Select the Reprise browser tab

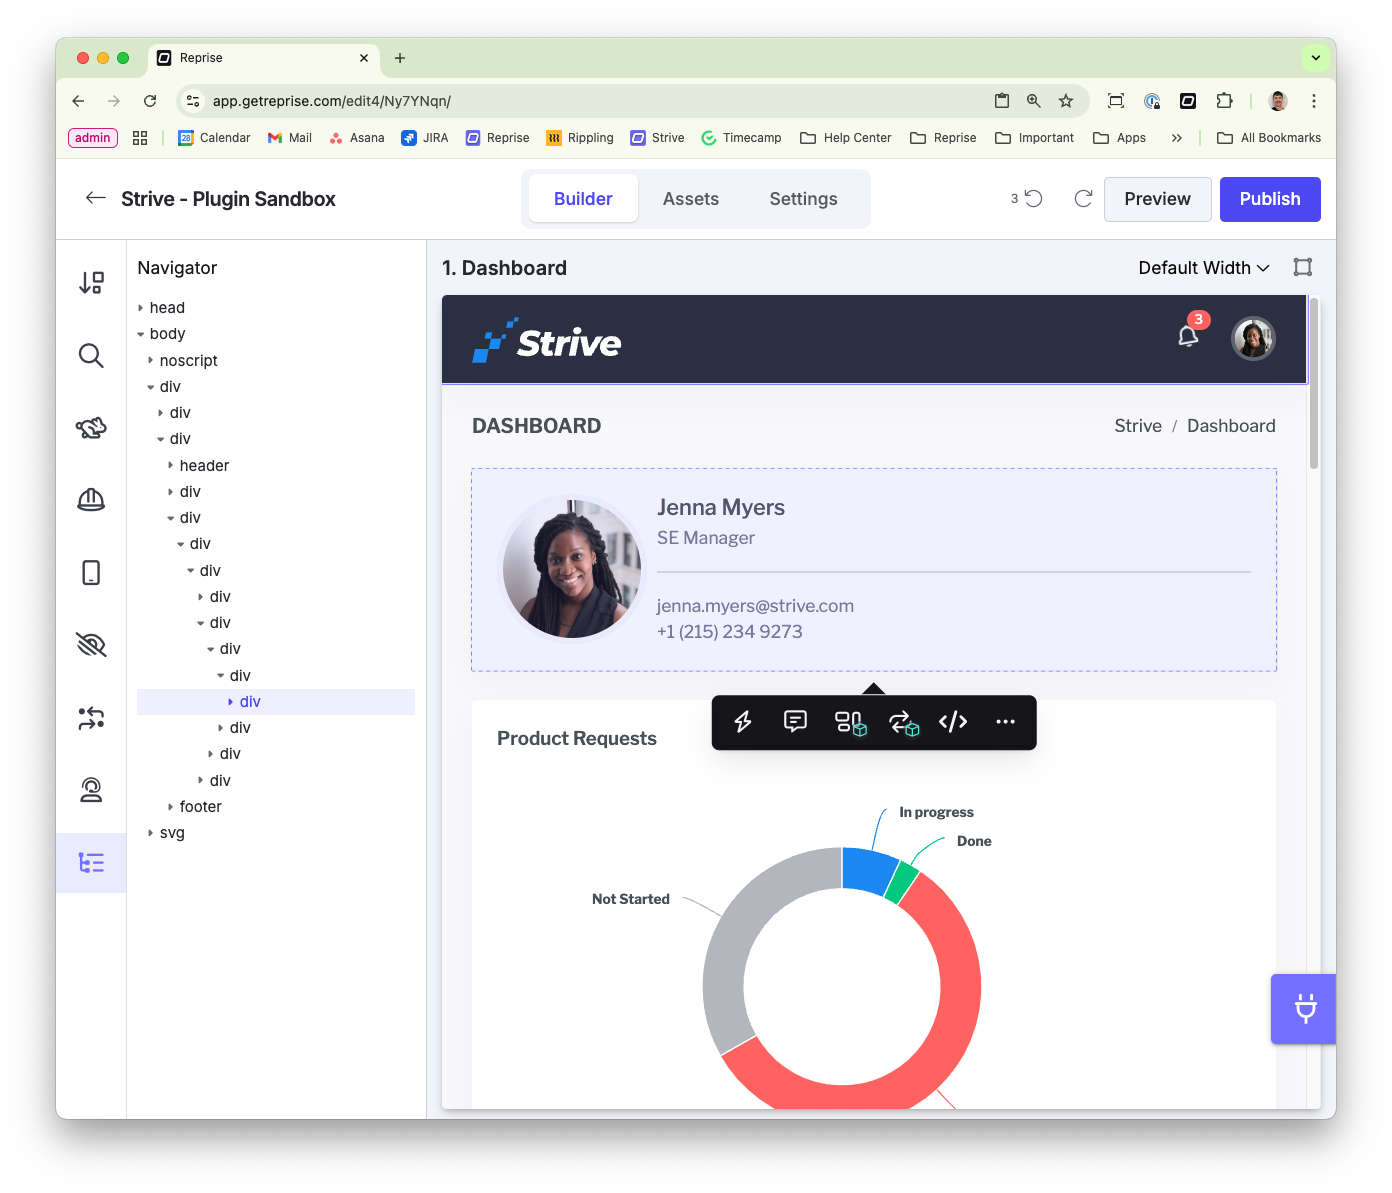coord(265,58)
